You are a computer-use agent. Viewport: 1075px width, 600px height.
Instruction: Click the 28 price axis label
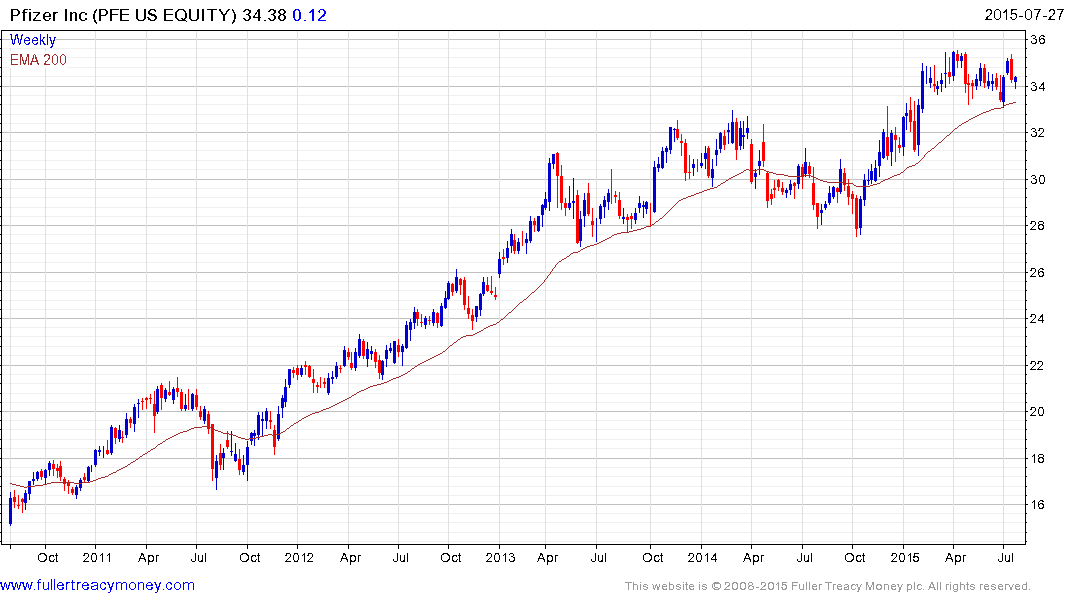[1037, 226]
